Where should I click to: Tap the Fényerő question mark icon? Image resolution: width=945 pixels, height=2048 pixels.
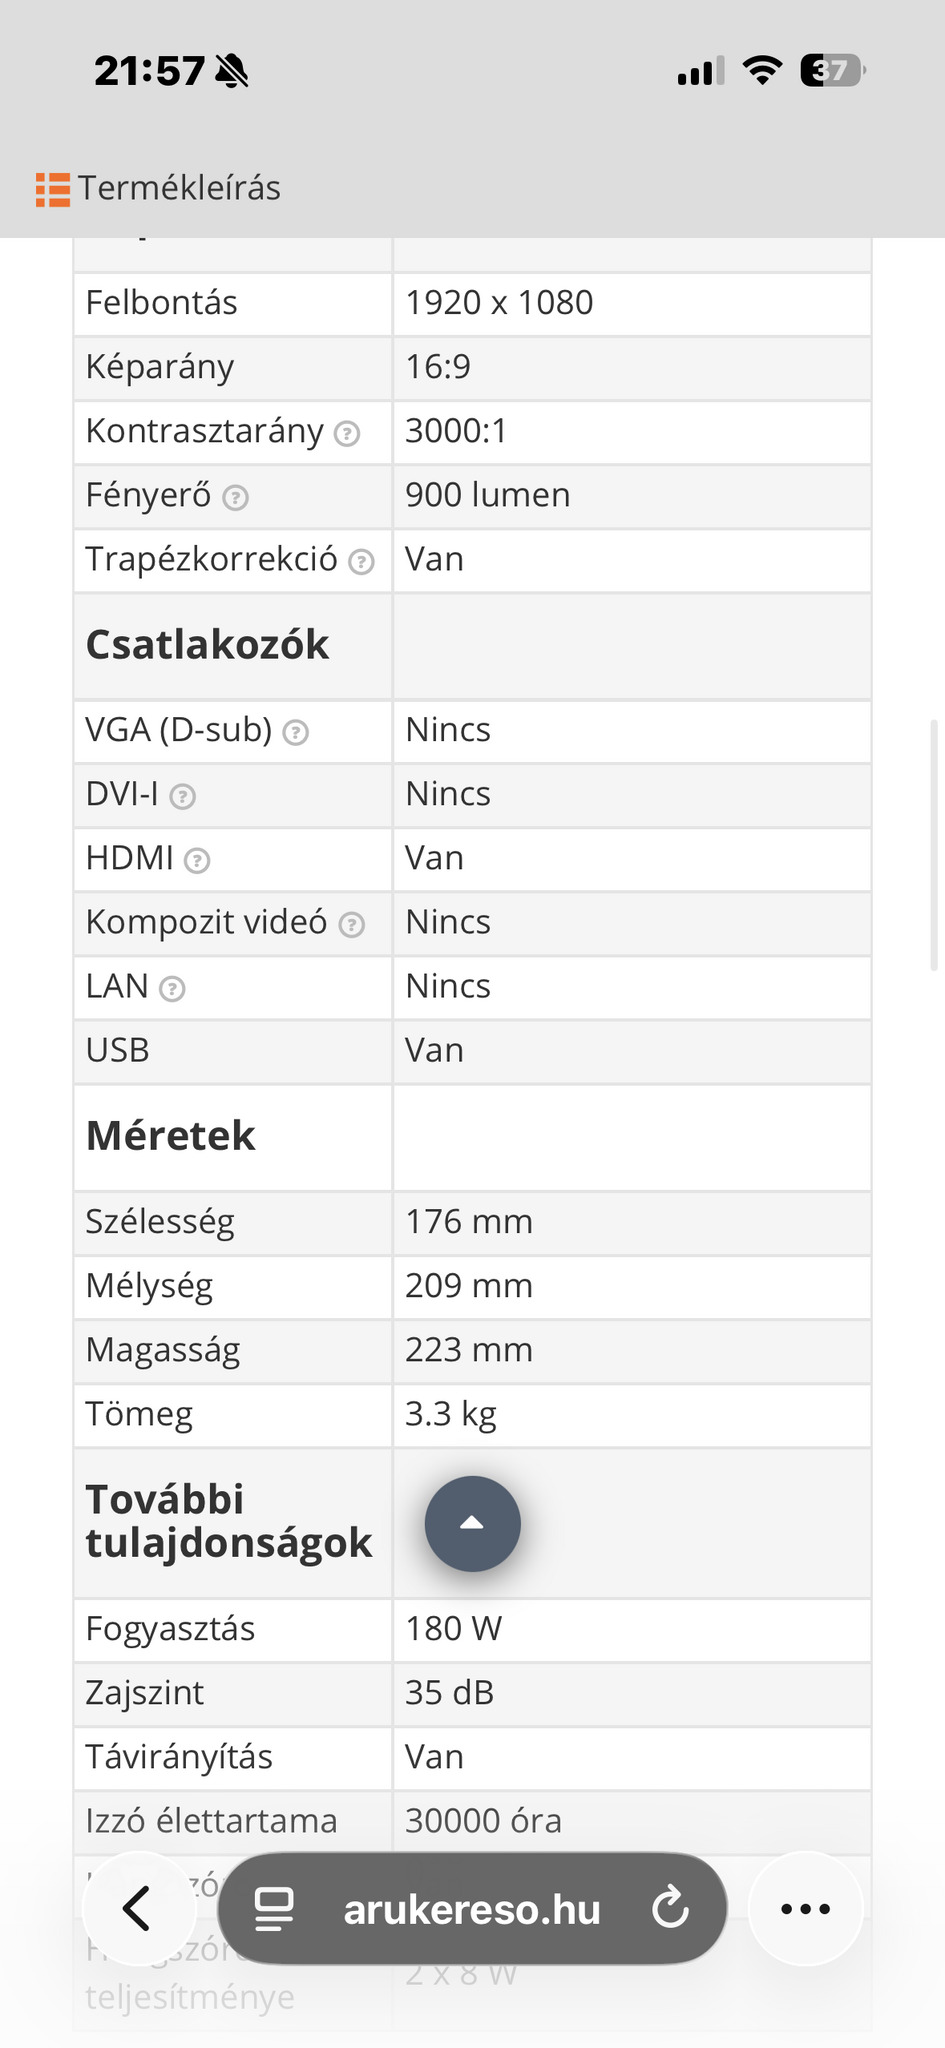tap(235, 497)
